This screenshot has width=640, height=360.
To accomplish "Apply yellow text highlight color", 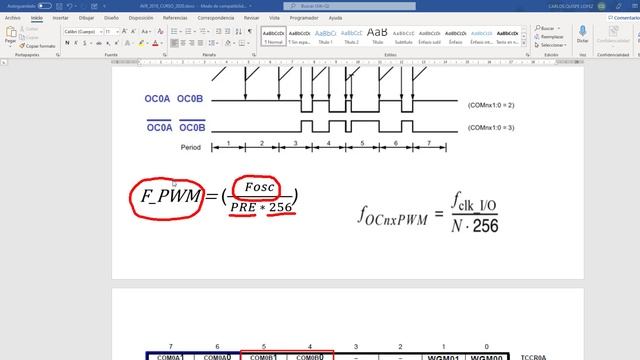I will [141, 43].
